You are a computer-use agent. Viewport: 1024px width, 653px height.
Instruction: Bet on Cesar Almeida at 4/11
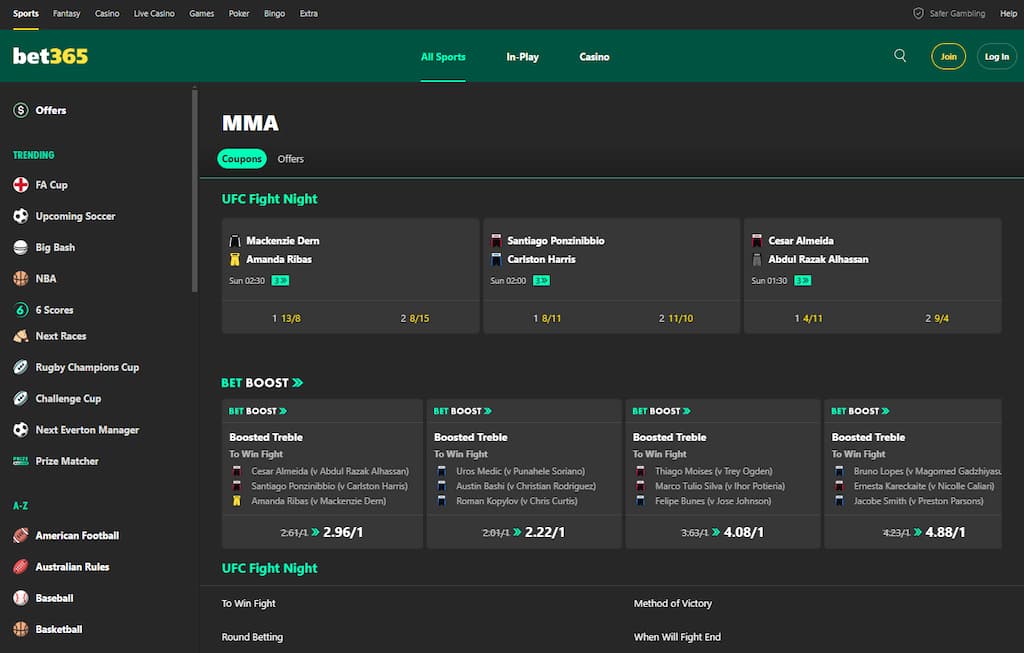click(x=808, y=318)
